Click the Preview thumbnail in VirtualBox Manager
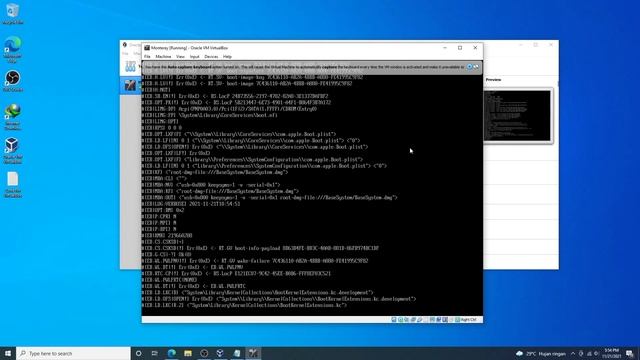The image size is (640, 360). (518, 116)
